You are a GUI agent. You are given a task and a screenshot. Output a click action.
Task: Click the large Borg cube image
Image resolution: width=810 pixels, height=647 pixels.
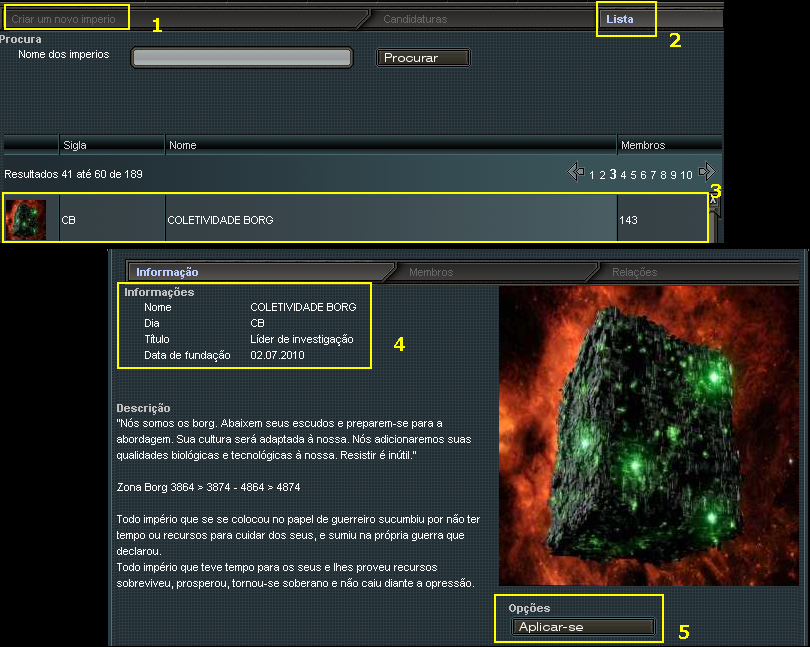(648, 436)
